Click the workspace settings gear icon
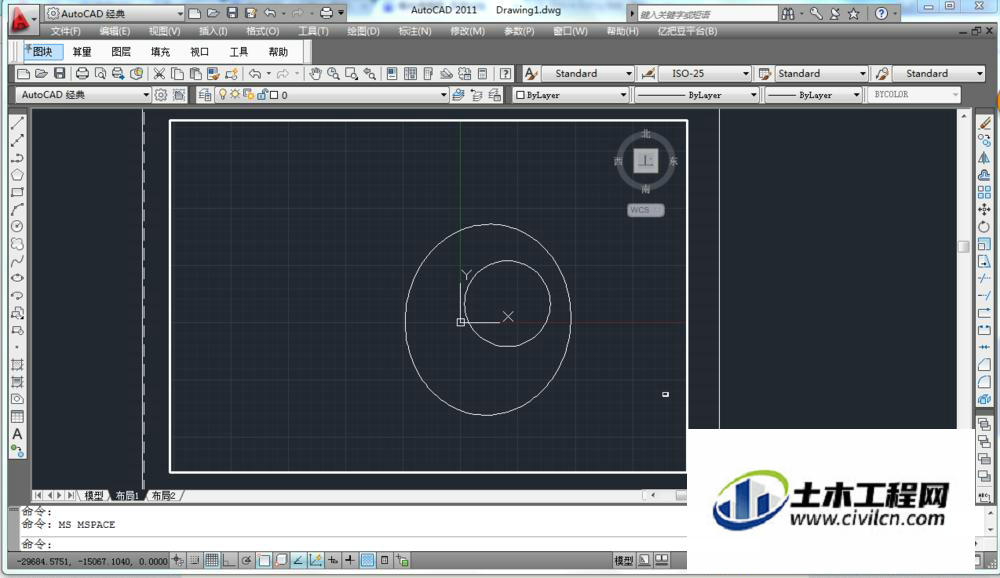 click(161, 95)
